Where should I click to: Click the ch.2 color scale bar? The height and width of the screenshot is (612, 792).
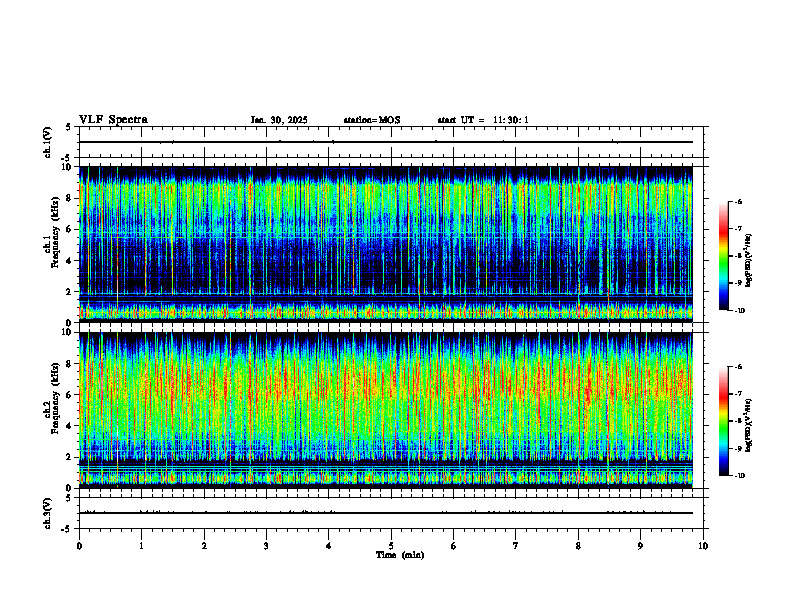coord(723,421)
